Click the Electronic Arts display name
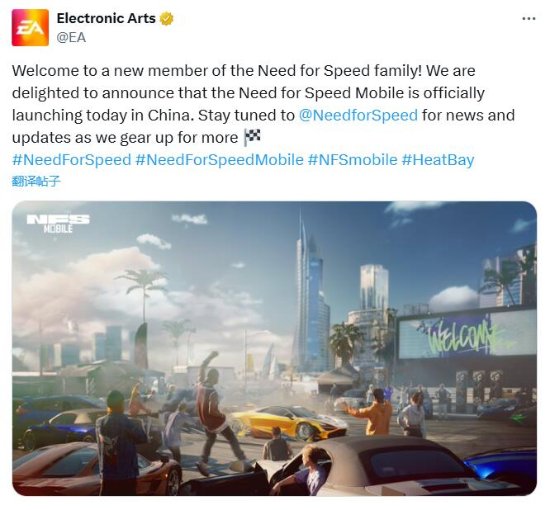550x510 pixels. coord(106,18)
